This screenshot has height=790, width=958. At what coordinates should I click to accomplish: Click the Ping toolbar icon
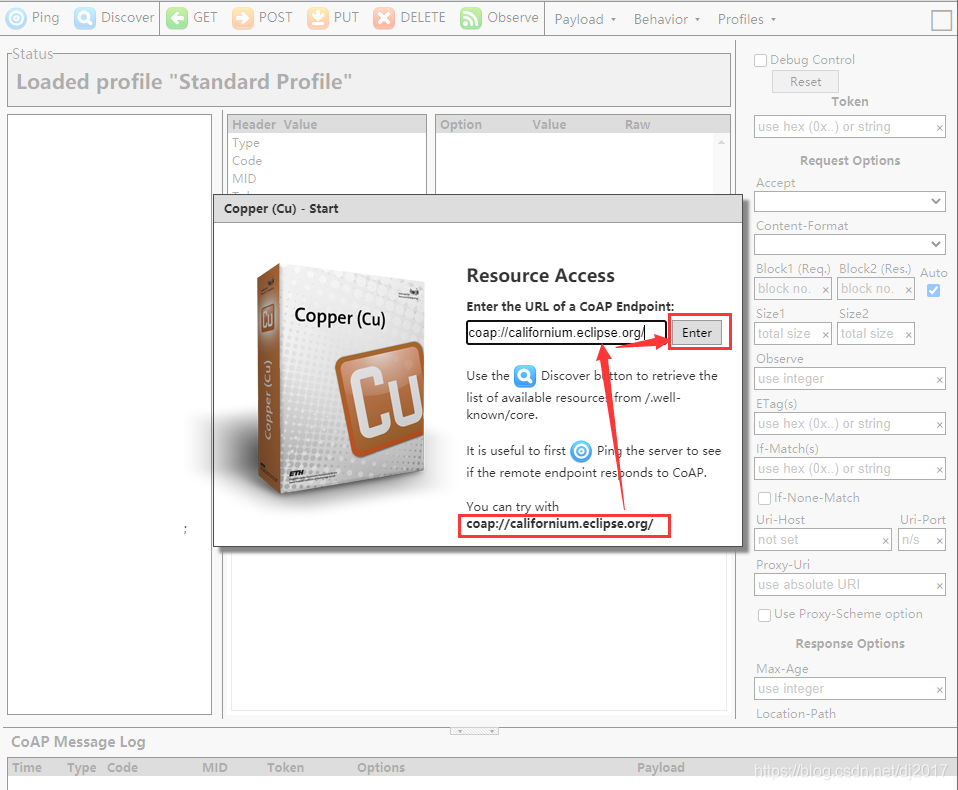[16, 18]
